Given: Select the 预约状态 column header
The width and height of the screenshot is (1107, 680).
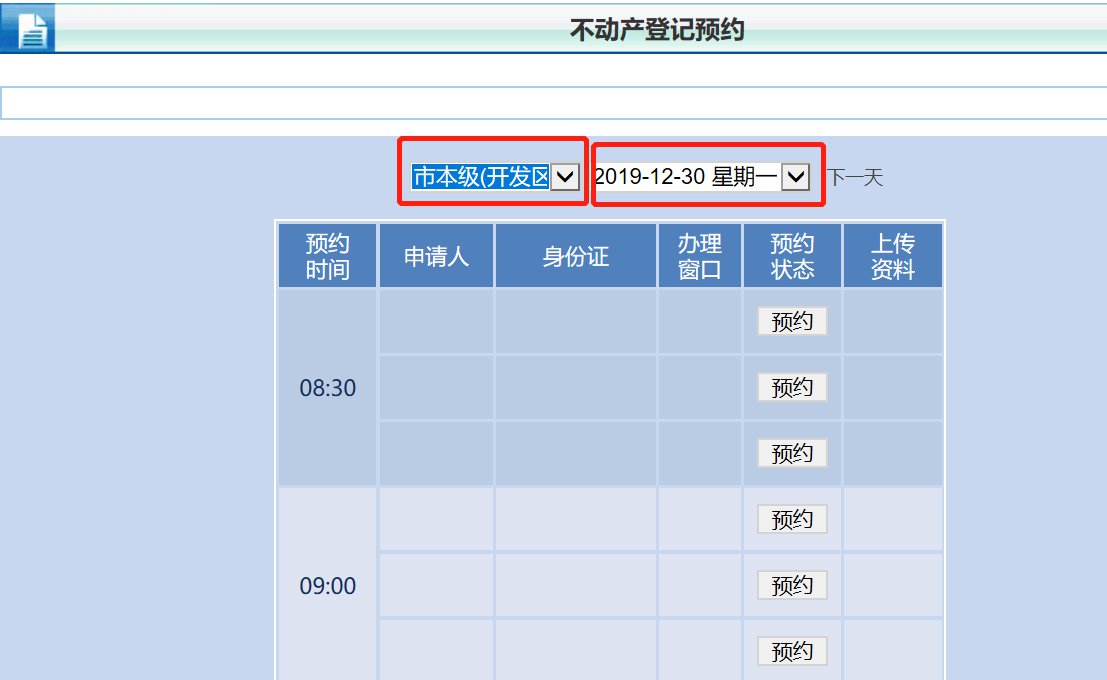Looking at the screenshot, I should [x=792, y=256].
